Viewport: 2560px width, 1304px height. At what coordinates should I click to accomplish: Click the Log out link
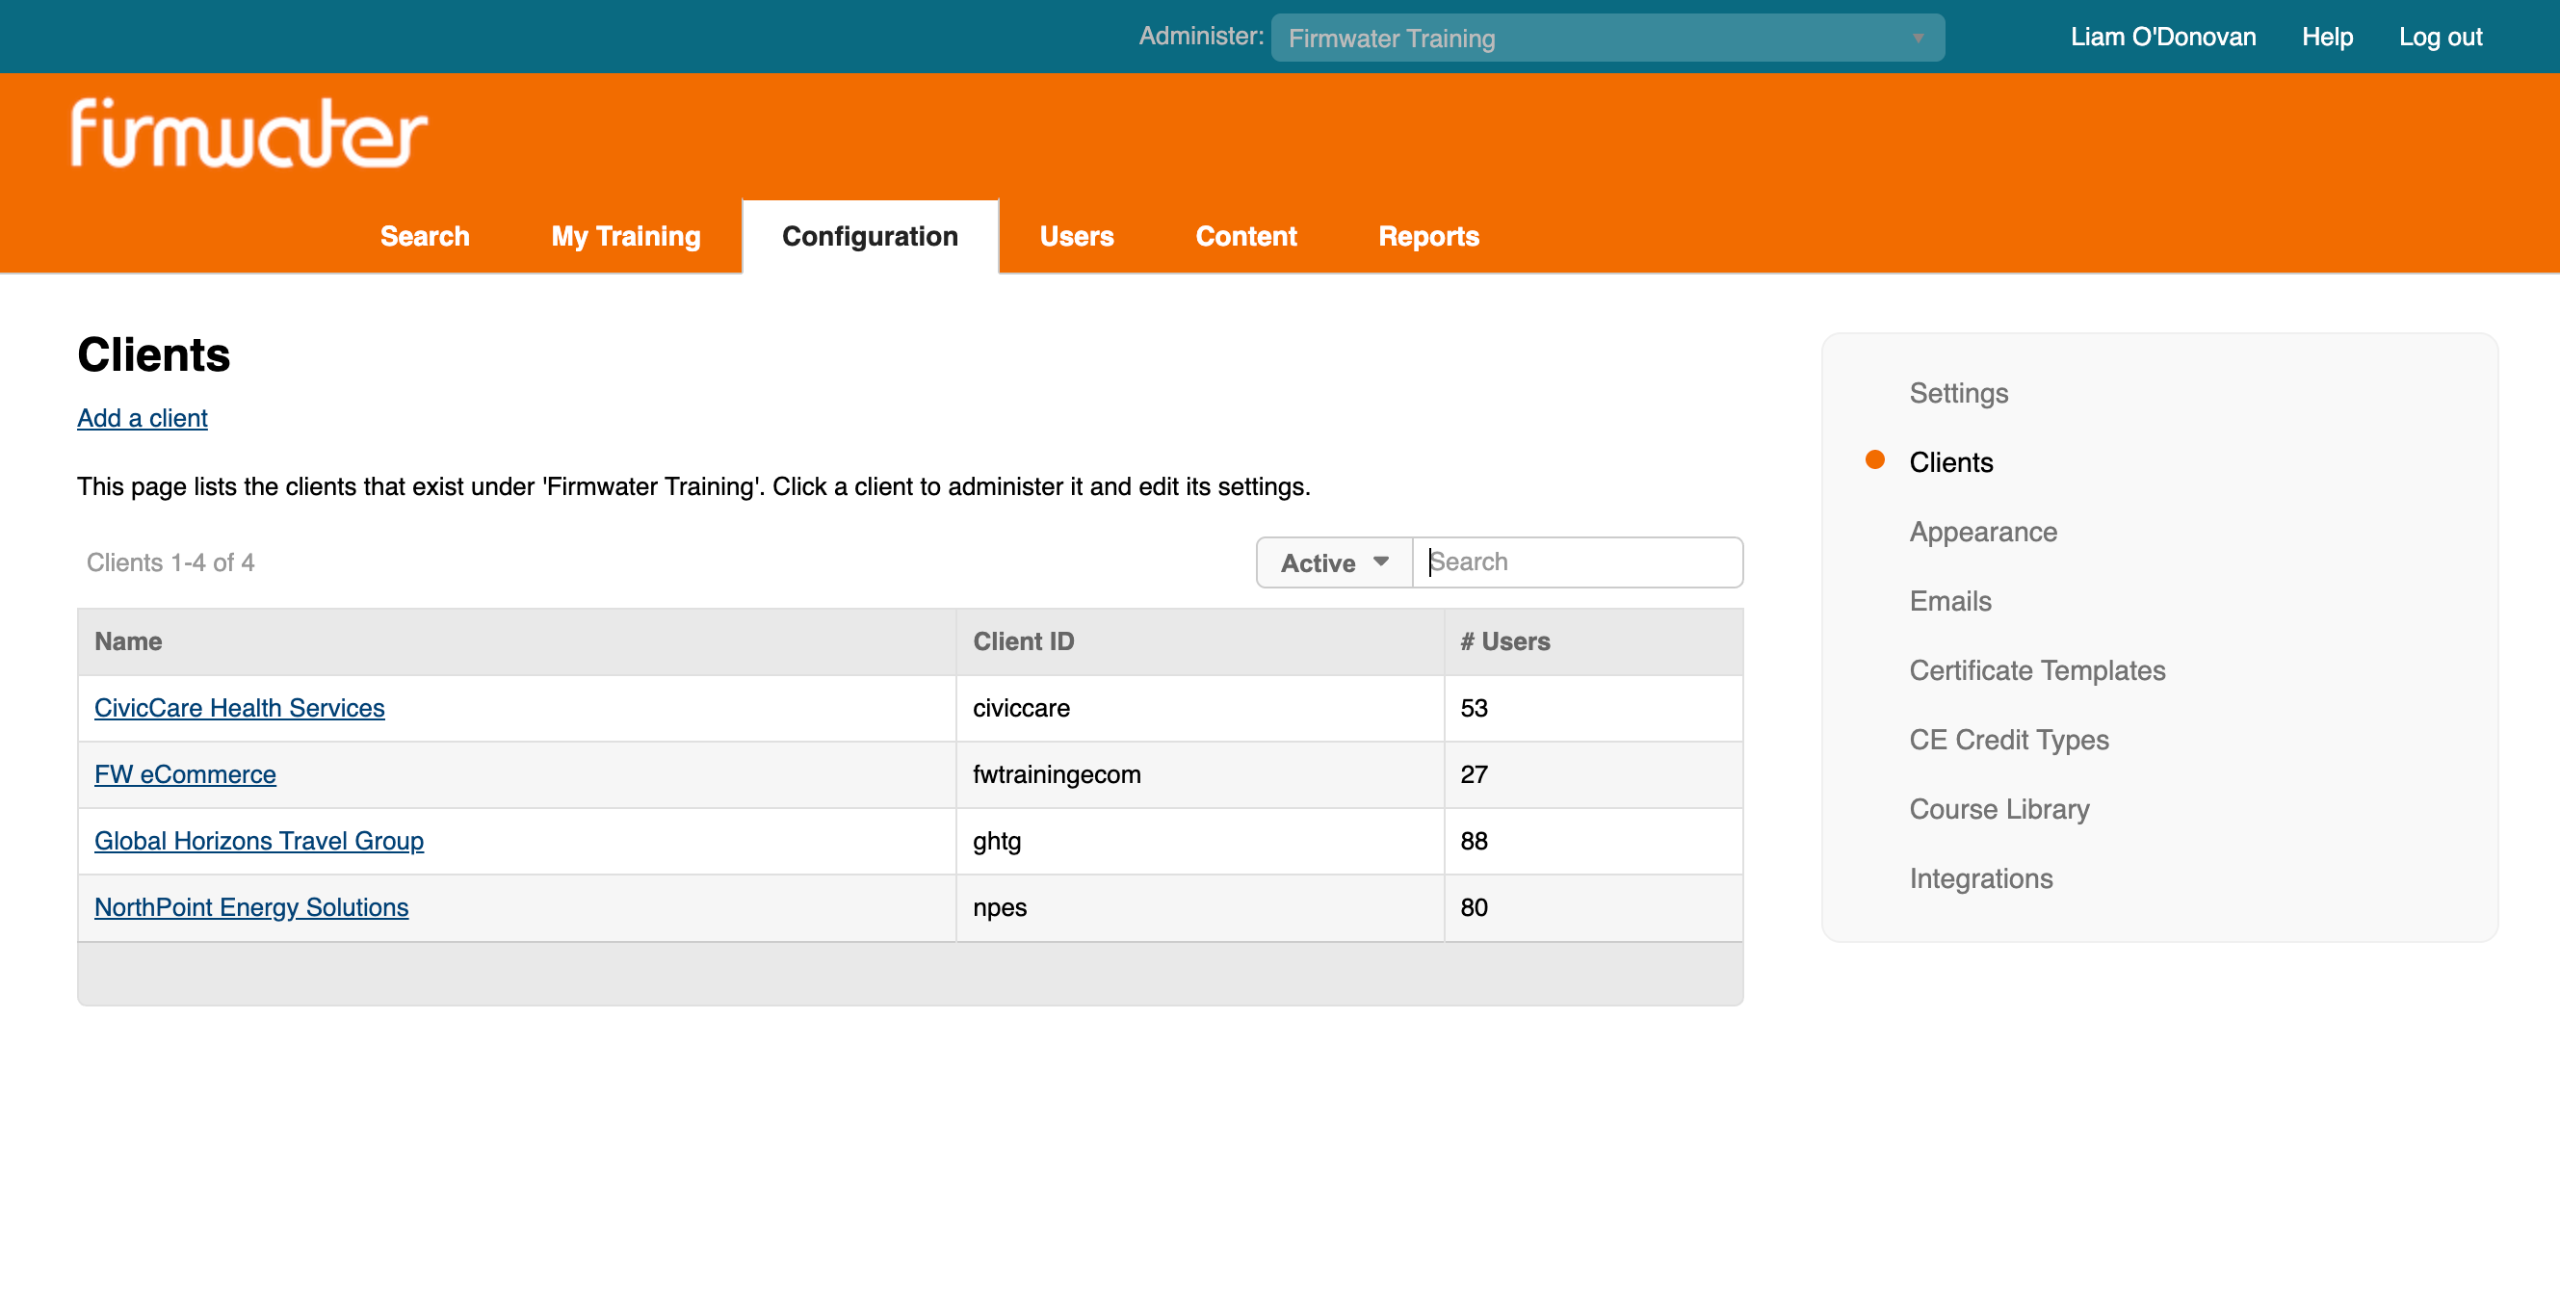(2439, 37)
